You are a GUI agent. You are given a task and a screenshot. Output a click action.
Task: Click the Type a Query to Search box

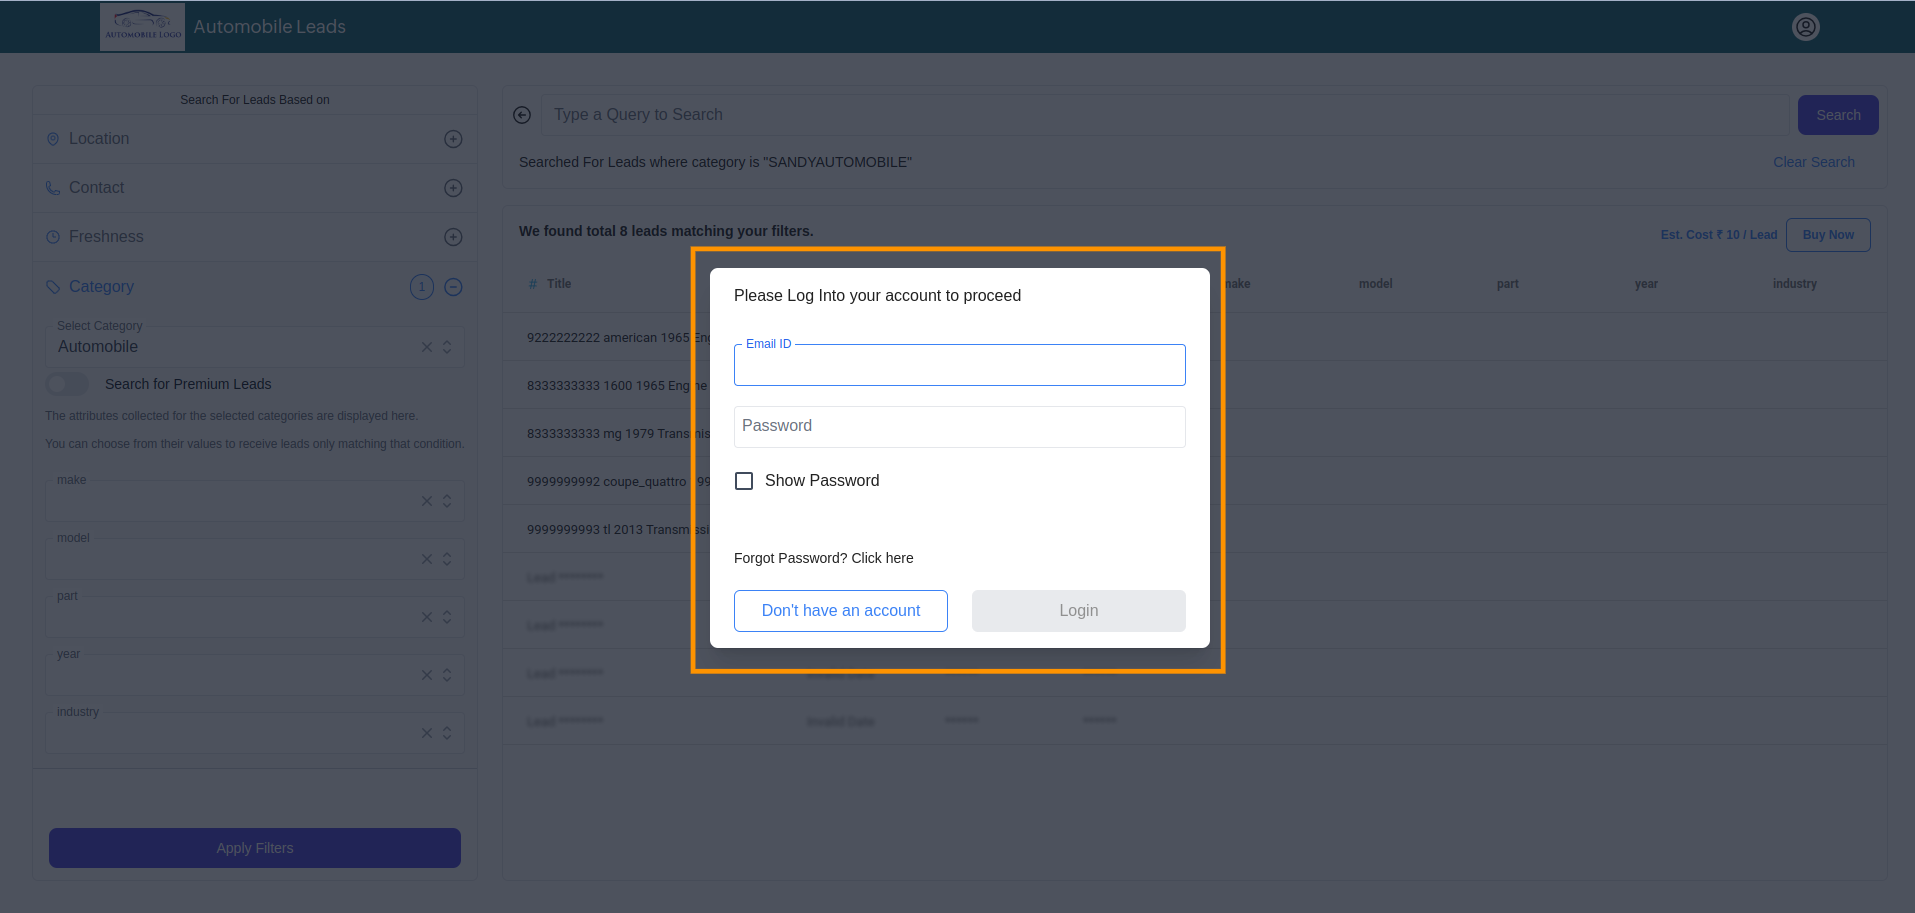coord(1165,115)
